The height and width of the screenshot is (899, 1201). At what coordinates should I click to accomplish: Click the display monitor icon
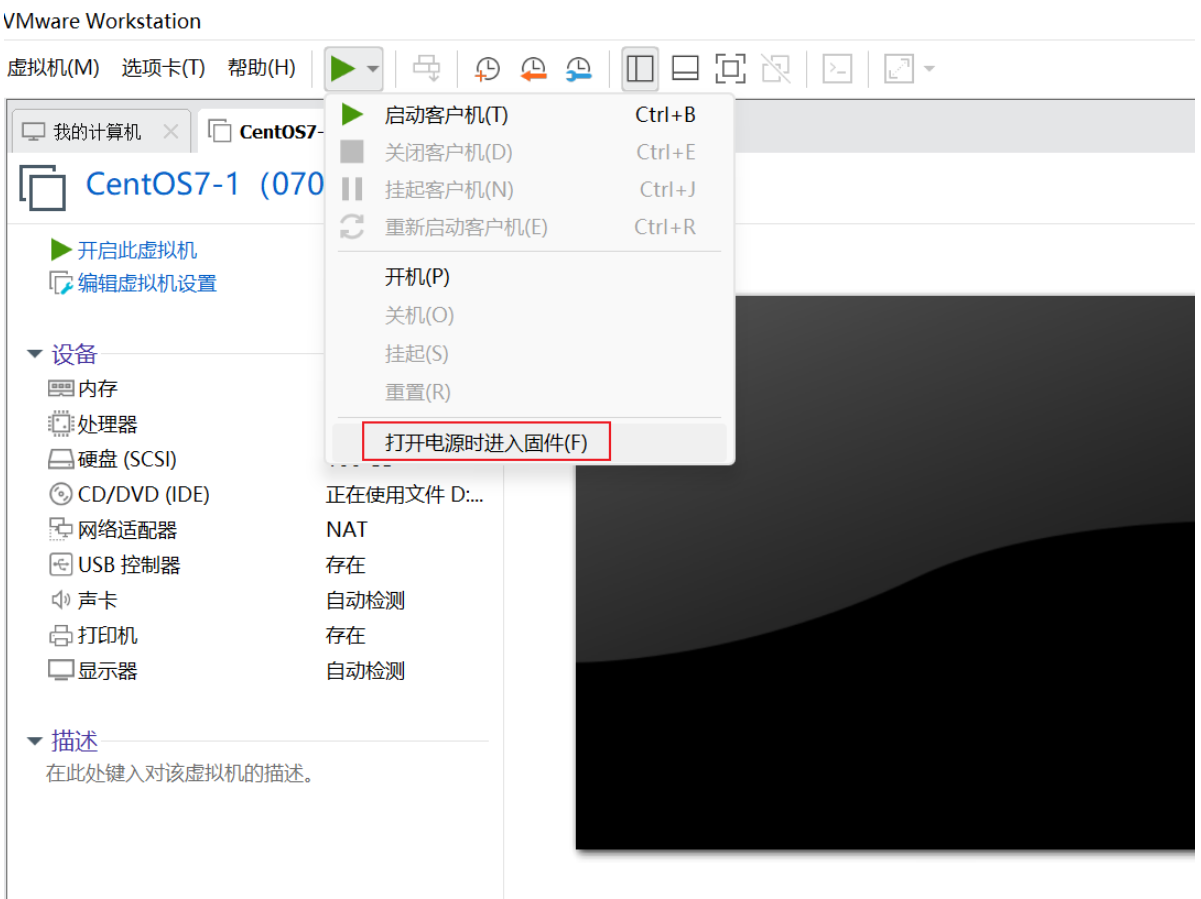pos(61,671)
